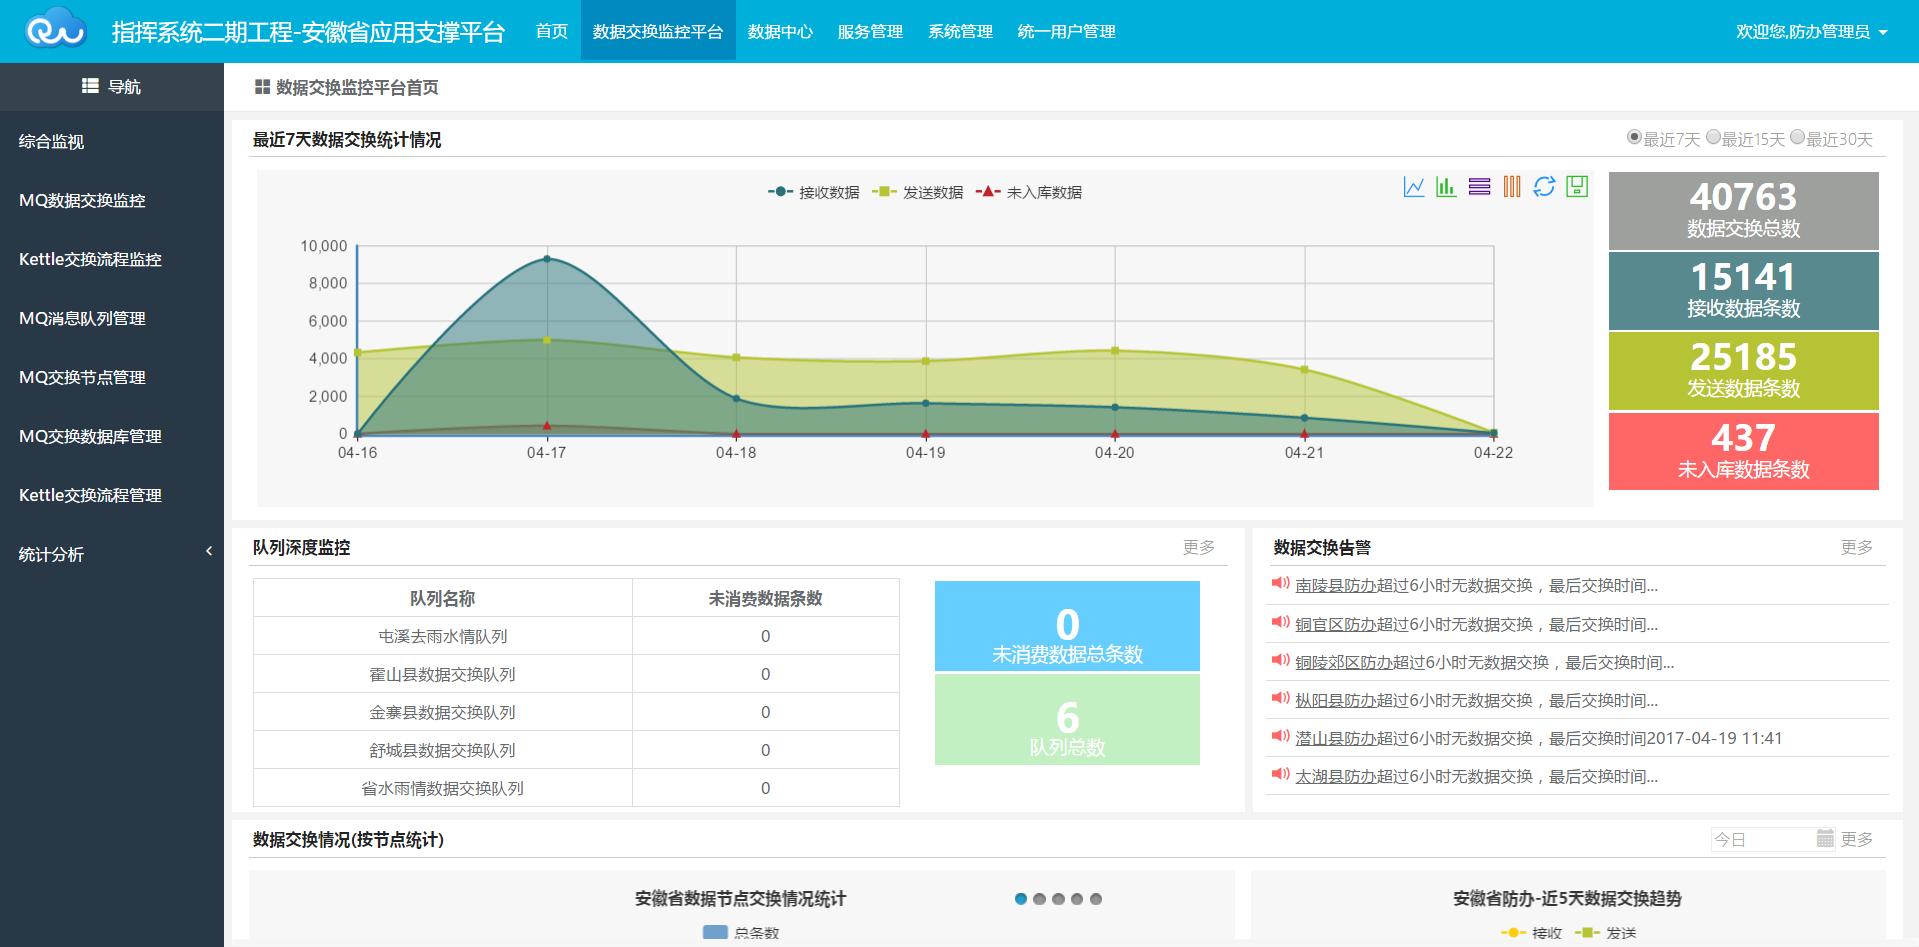Refresh the chart with restore icon
1919x947 pixels.
(x=1544, y=186)
